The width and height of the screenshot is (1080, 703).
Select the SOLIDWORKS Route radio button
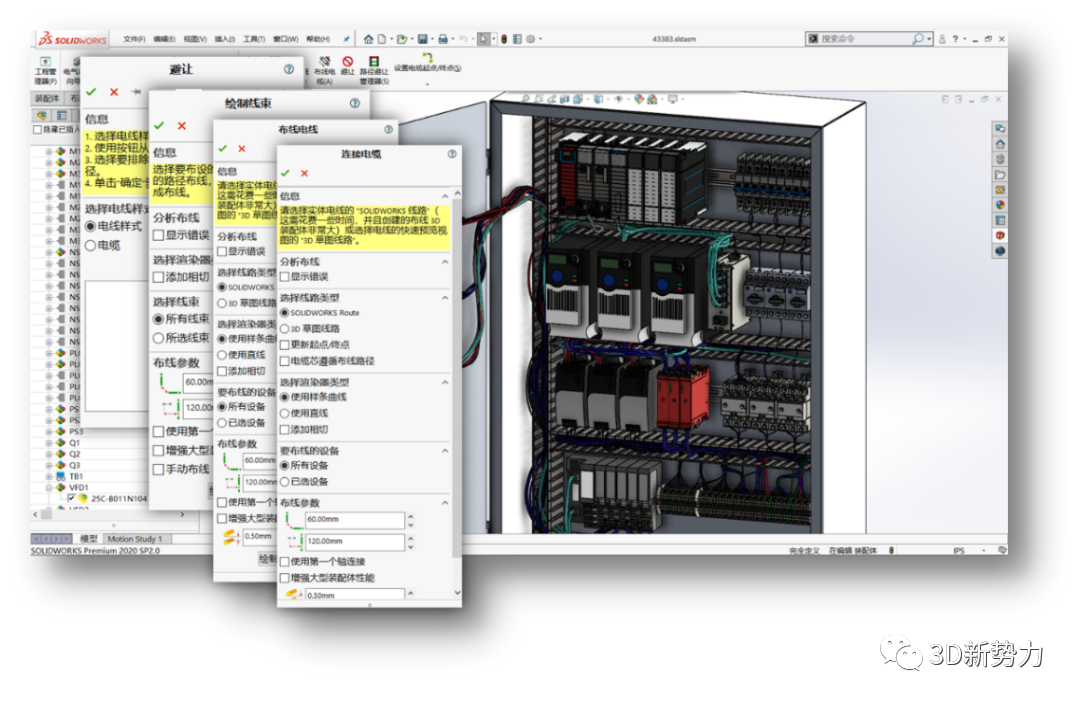(283, 311)
